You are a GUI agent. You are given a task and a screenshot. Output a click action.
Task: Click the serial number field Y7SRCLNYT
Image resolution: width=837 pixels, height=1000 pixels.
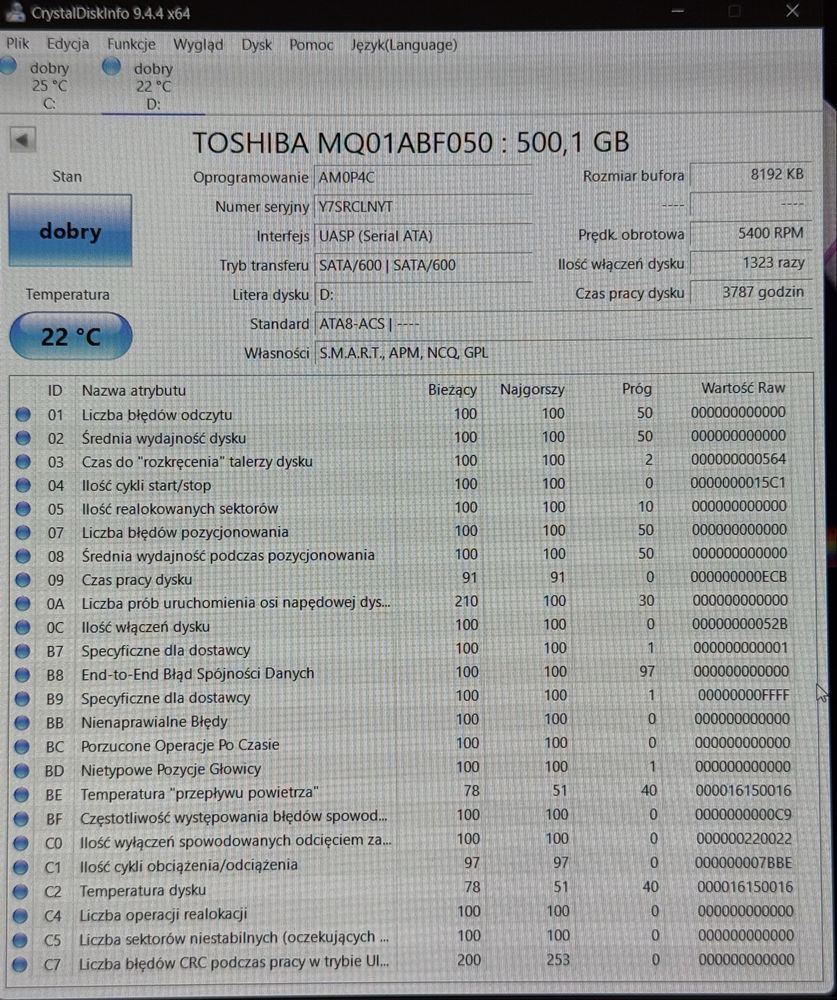(x=423, y=206)
